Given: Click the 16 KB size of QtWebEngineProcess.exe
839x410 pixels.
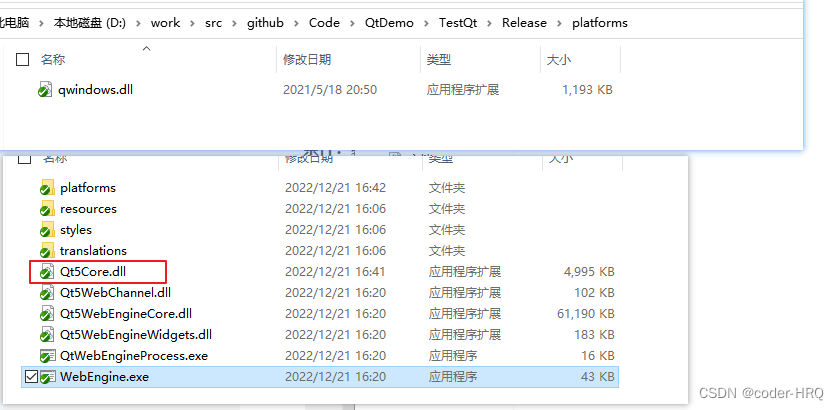Looking at the screenshot, I should 599,356.
